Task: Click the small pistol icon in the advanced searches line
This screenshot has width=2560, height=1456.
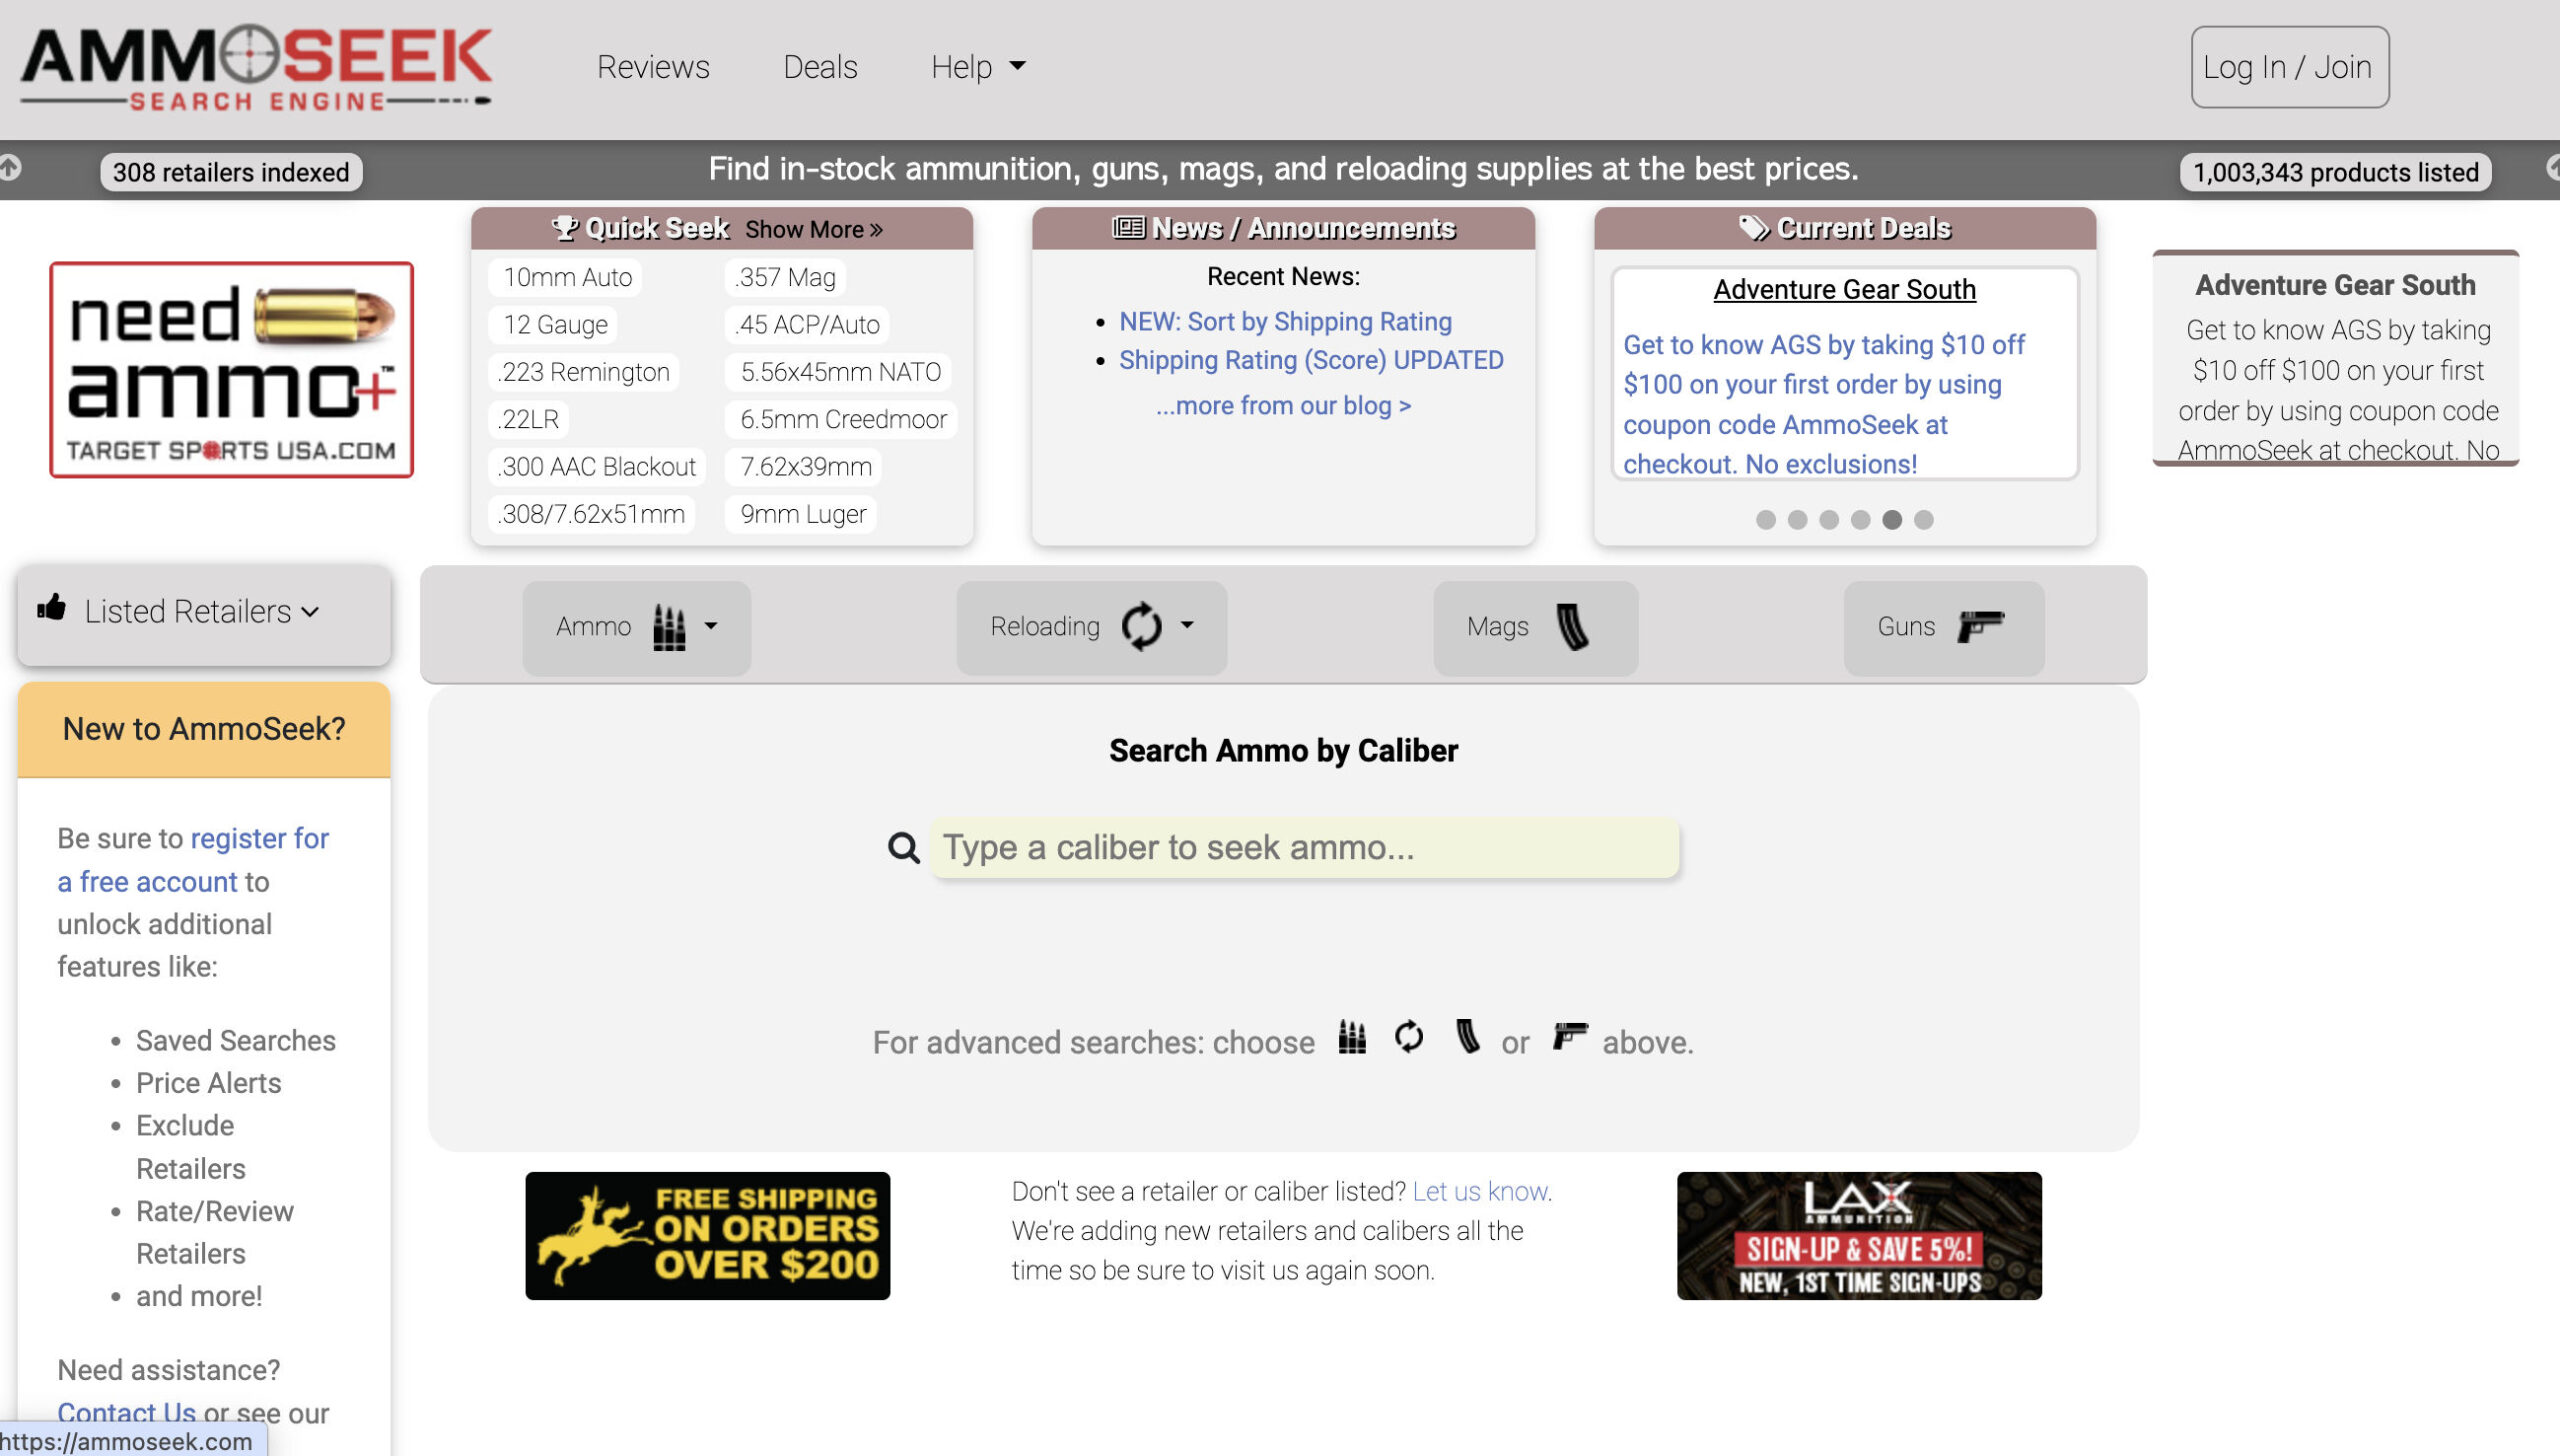Action: pos(1570,1036)
